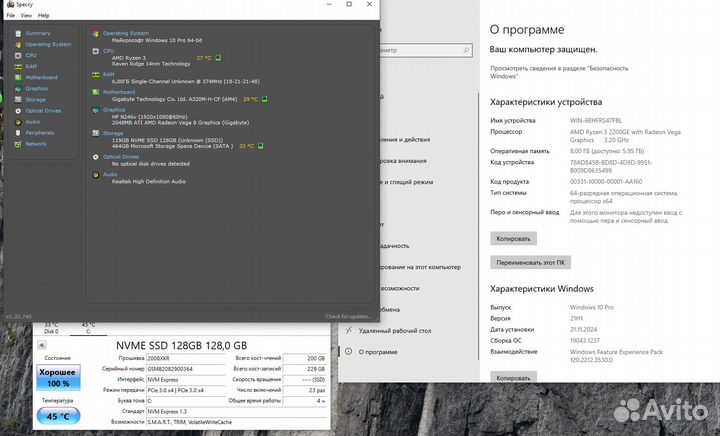Click the Settings search box
Viewport: 720px width, 436px height.
coord(425,50)
